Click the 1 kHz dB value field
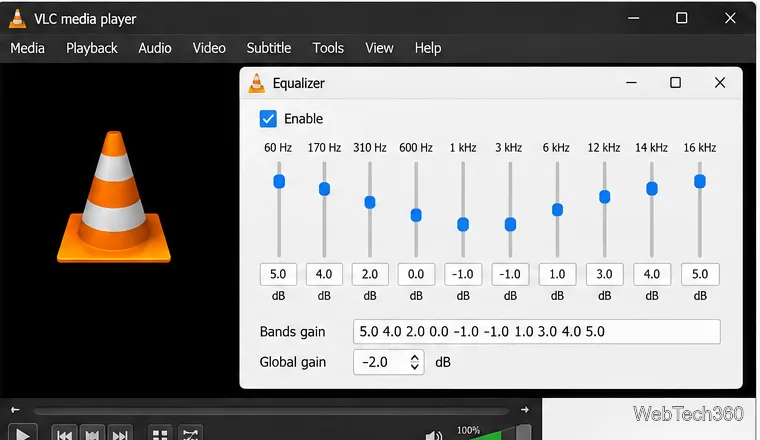 (463, 274)
